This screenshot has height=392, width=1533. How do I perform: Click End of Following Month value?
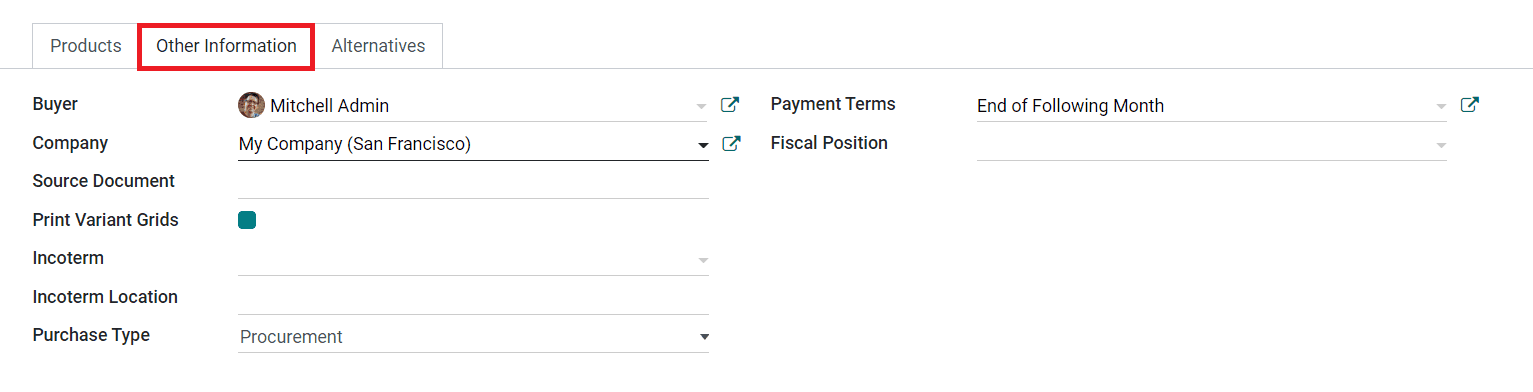click(1070, 106)
